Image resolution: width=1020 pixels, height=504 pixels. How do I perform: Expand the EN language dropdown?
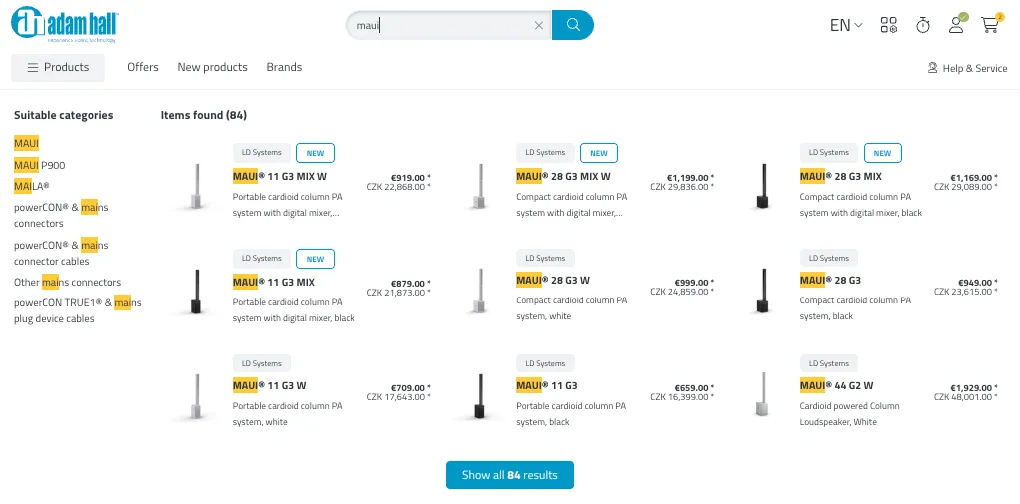846,25
